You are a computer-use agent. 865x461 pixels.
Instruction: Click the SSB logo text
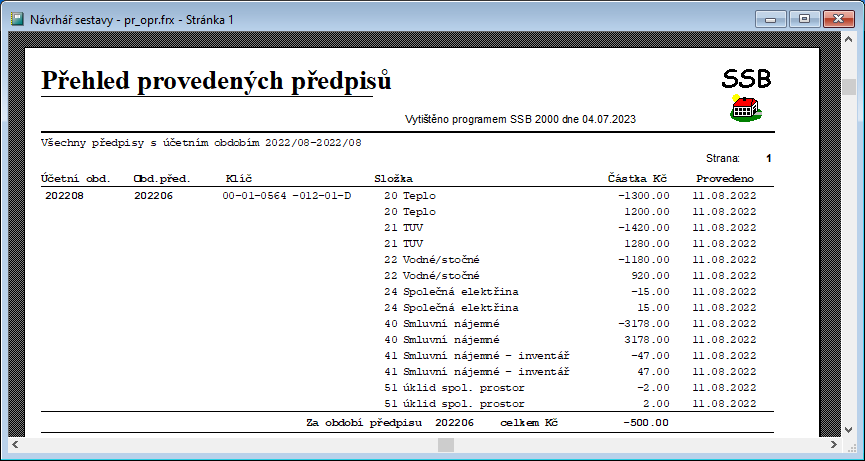click(x=746, y=79)
